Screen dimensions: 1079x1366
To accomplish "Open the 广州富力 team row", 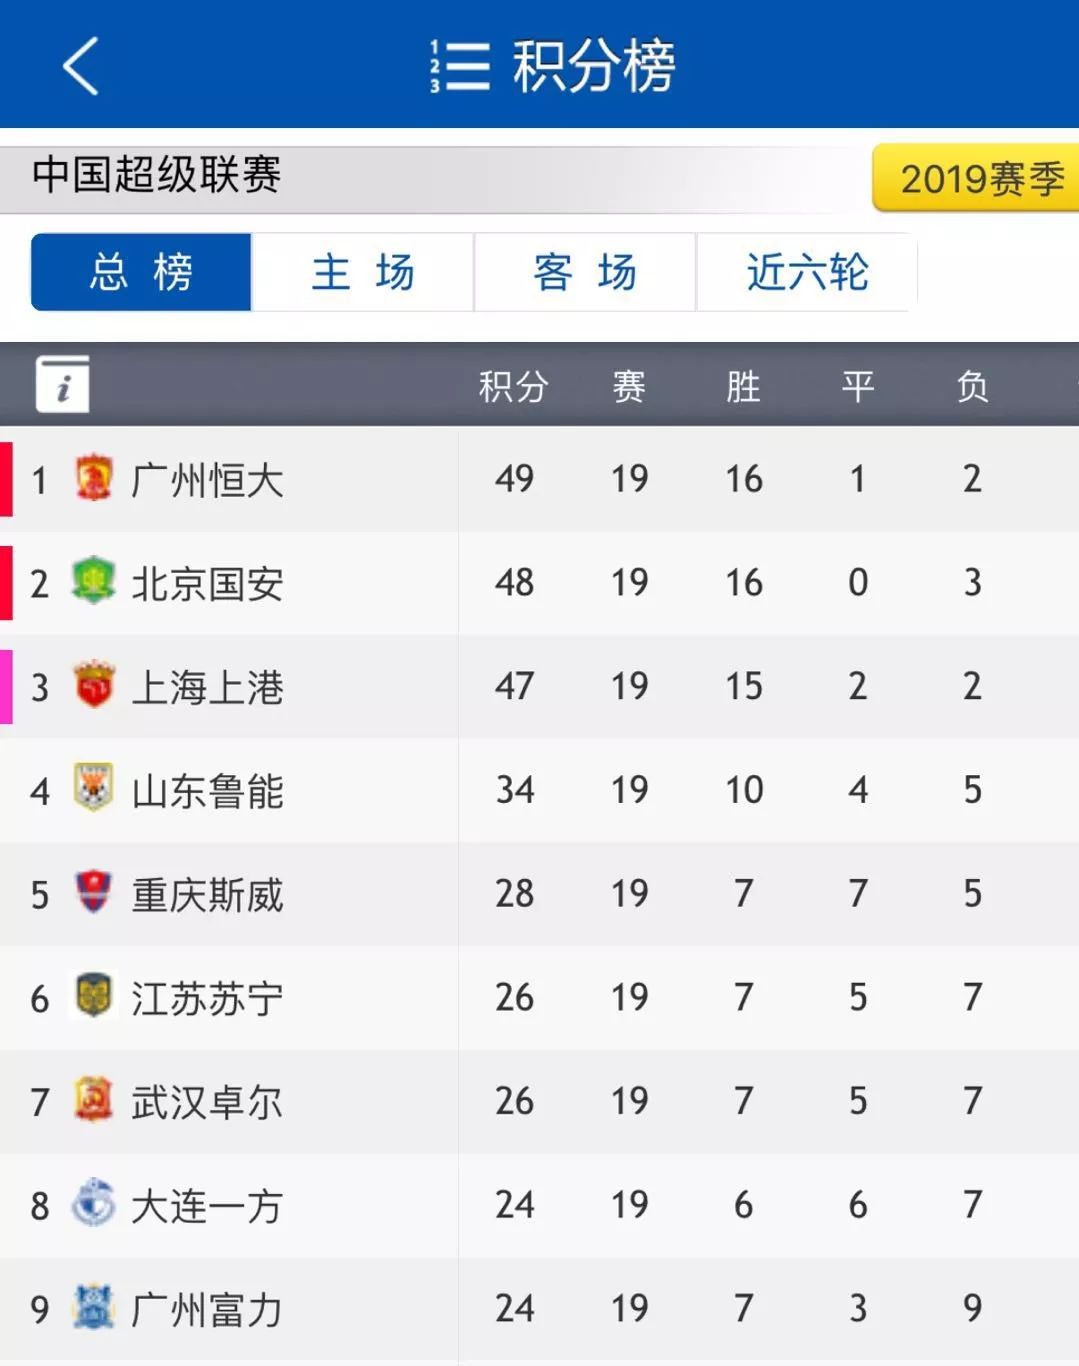I will click(539, 1308).
